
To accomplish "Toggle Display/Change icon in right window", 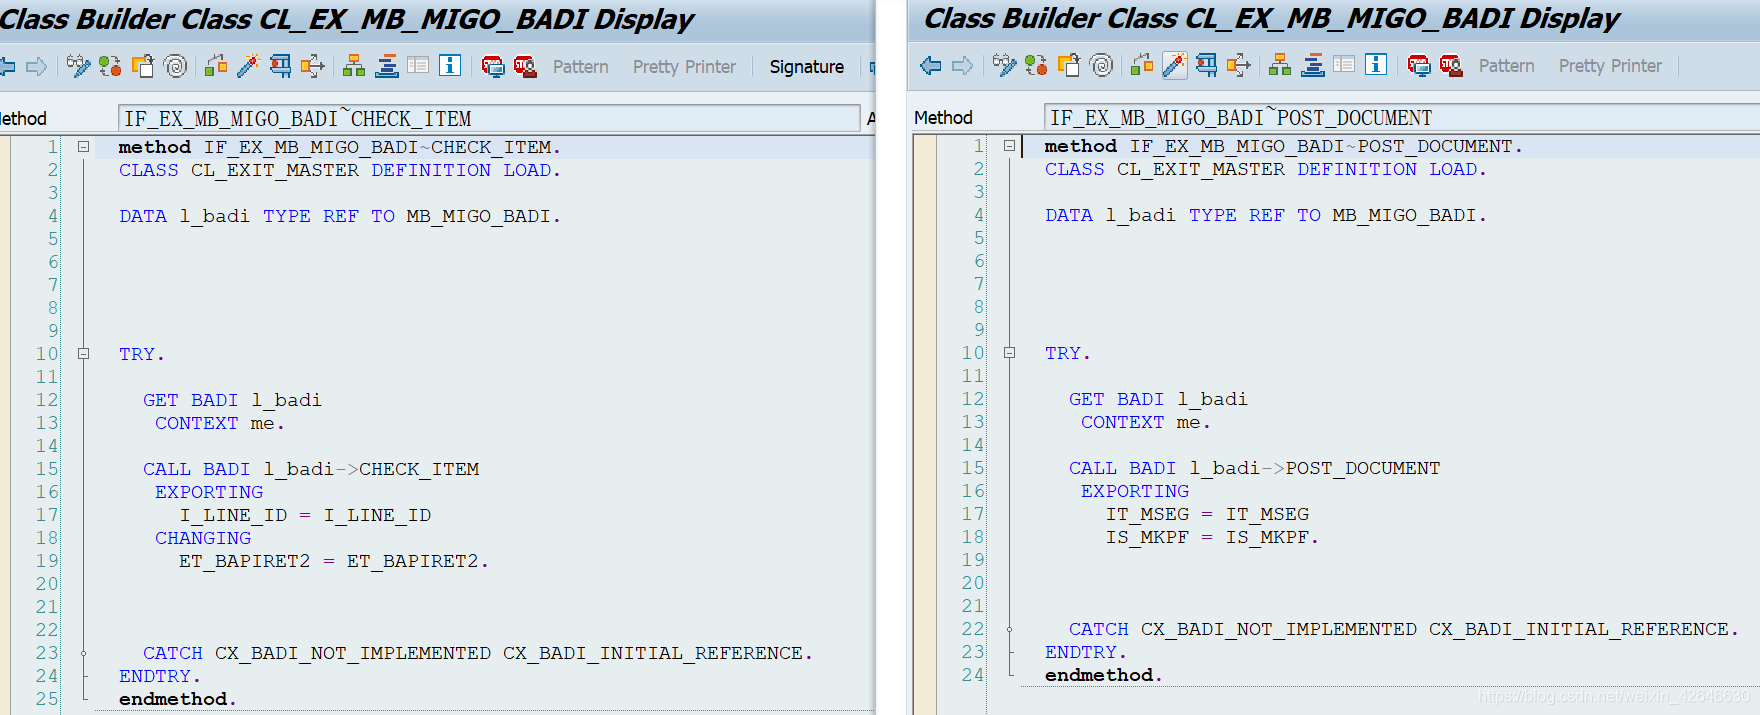I will click(1004, 66).
